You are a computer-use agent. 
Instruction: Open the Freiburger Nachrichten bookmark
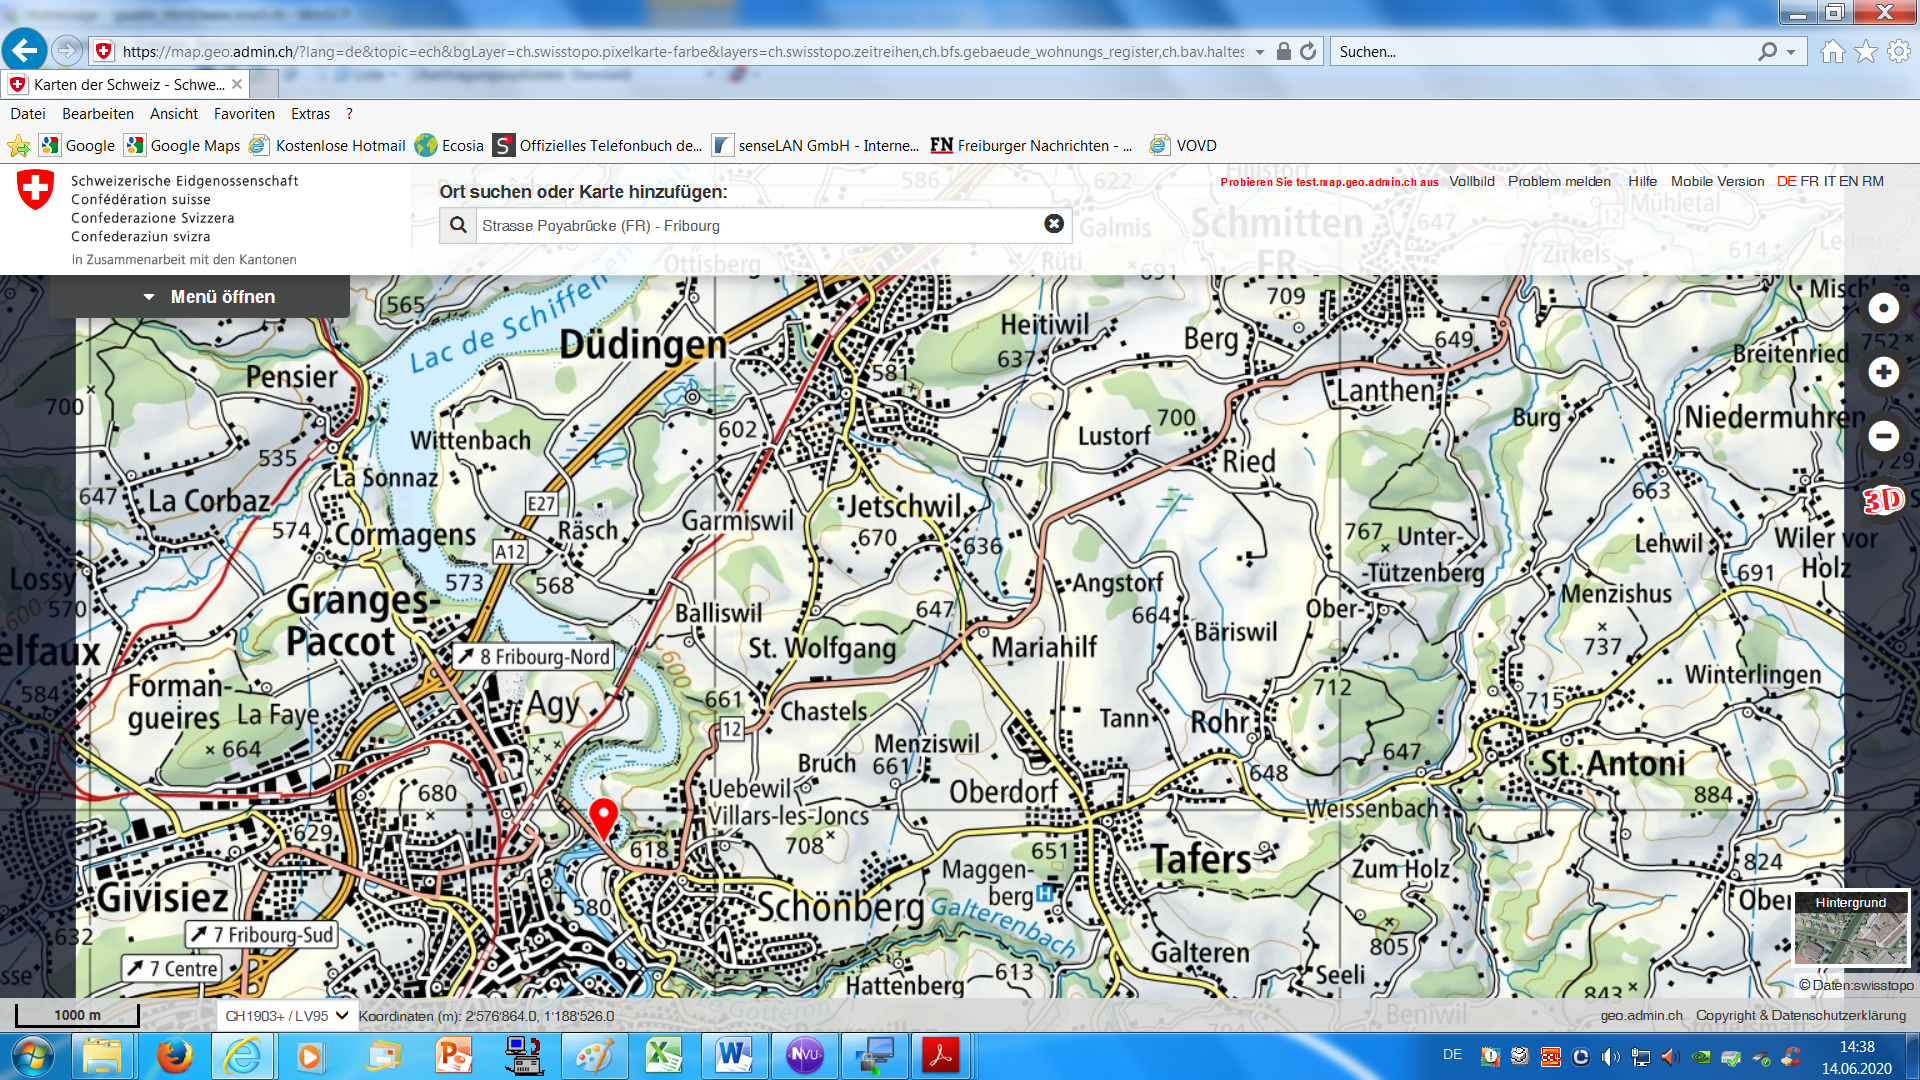[x=1031, y=146]
